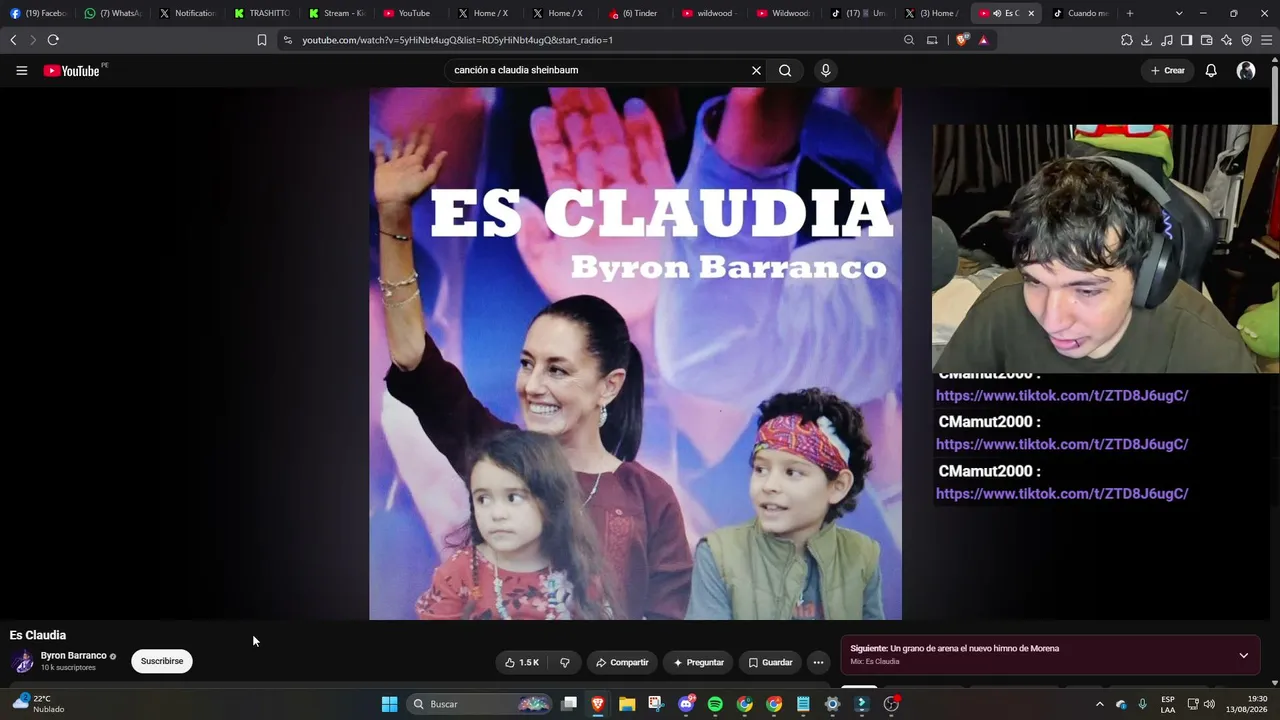Open the browser main menu

(x=1267, y=40)
